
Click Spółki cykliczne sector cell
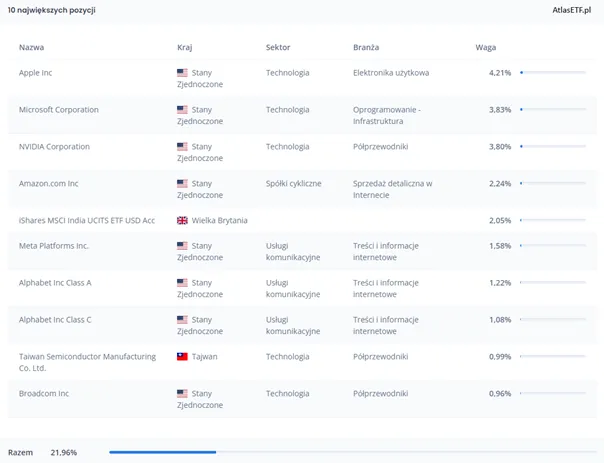294,184
